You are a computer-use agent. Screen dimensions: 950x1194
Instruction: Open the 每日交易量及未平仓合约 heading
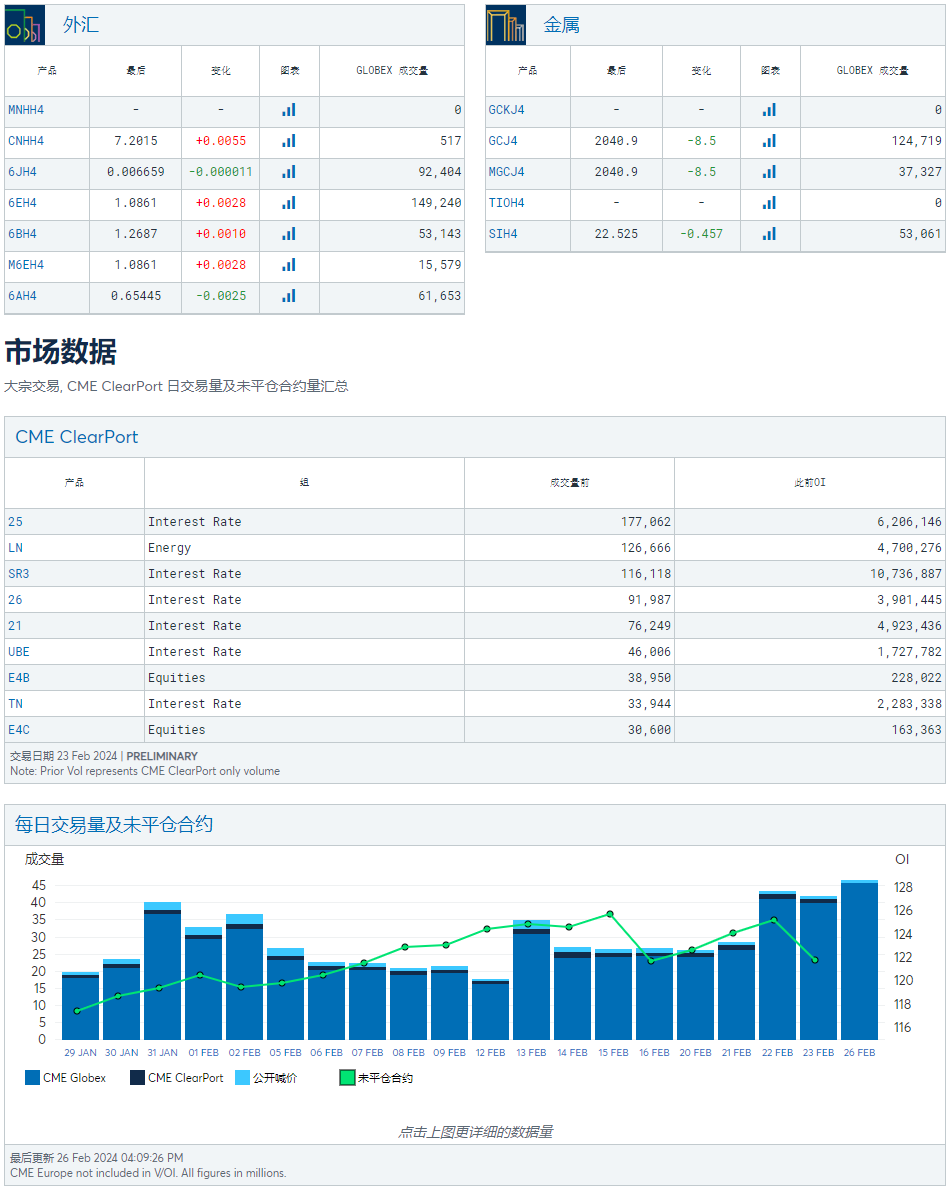click(x=113, y=825)
